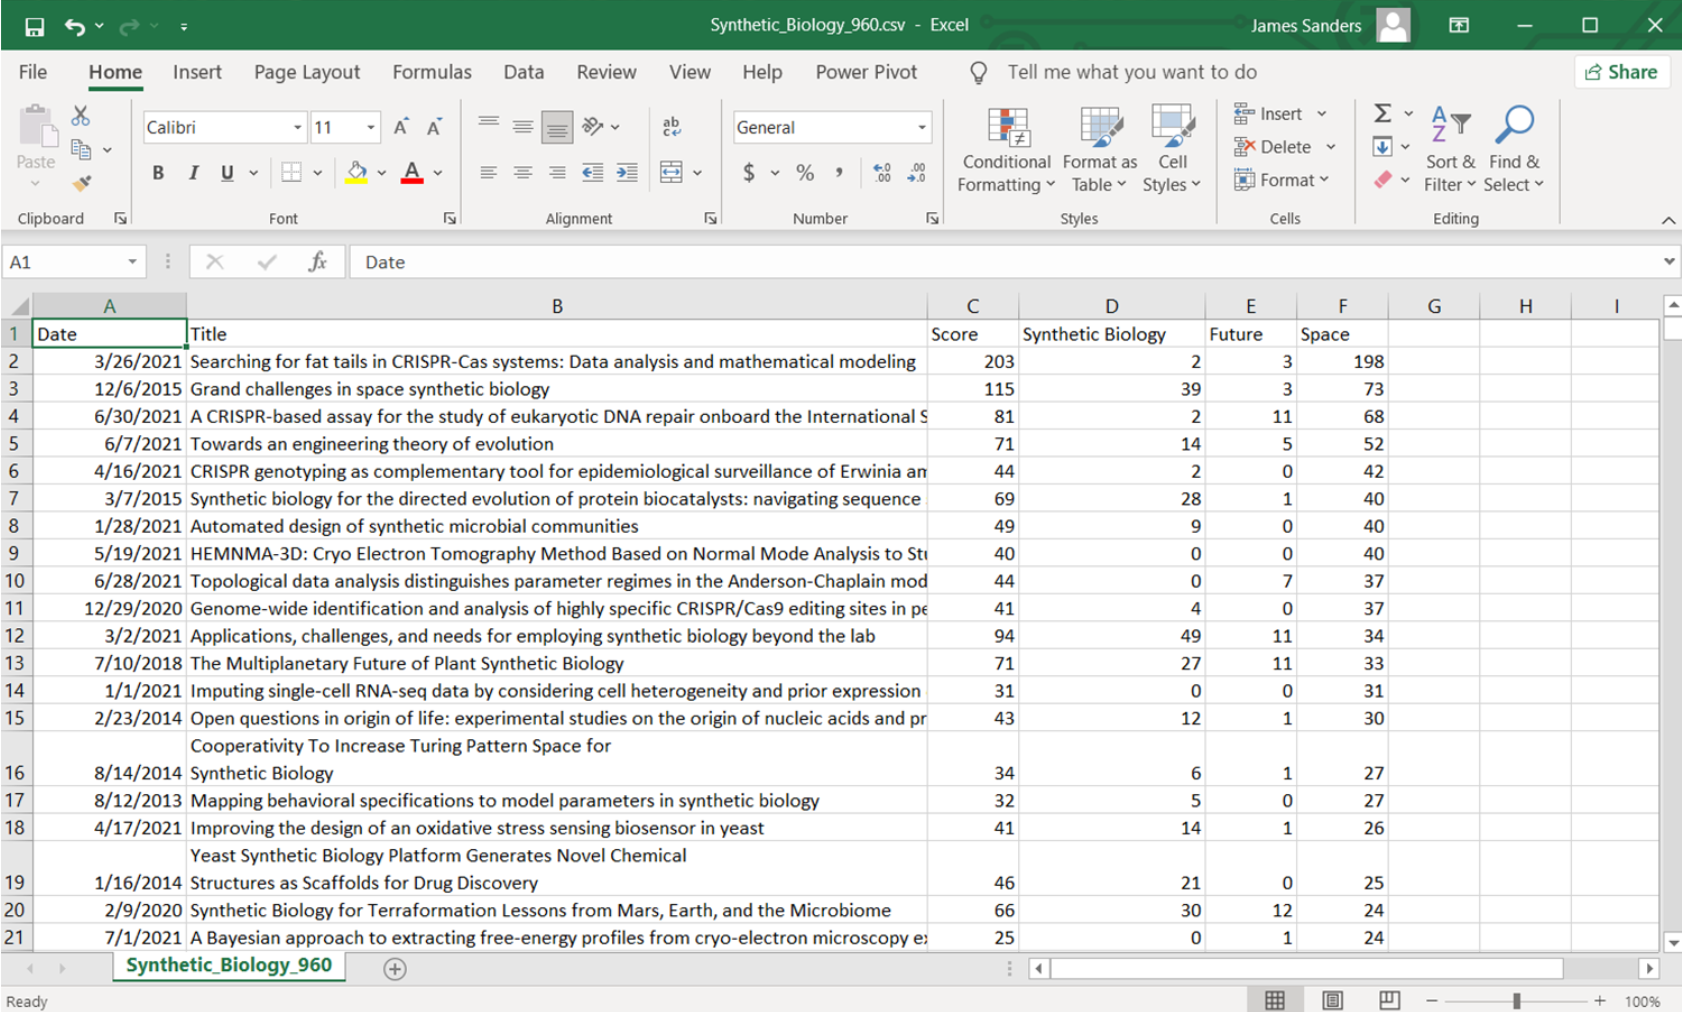Toggle Bold formatting
Image resolution: width=1682 pixels, height=1012 pixels.
(158, 172)
